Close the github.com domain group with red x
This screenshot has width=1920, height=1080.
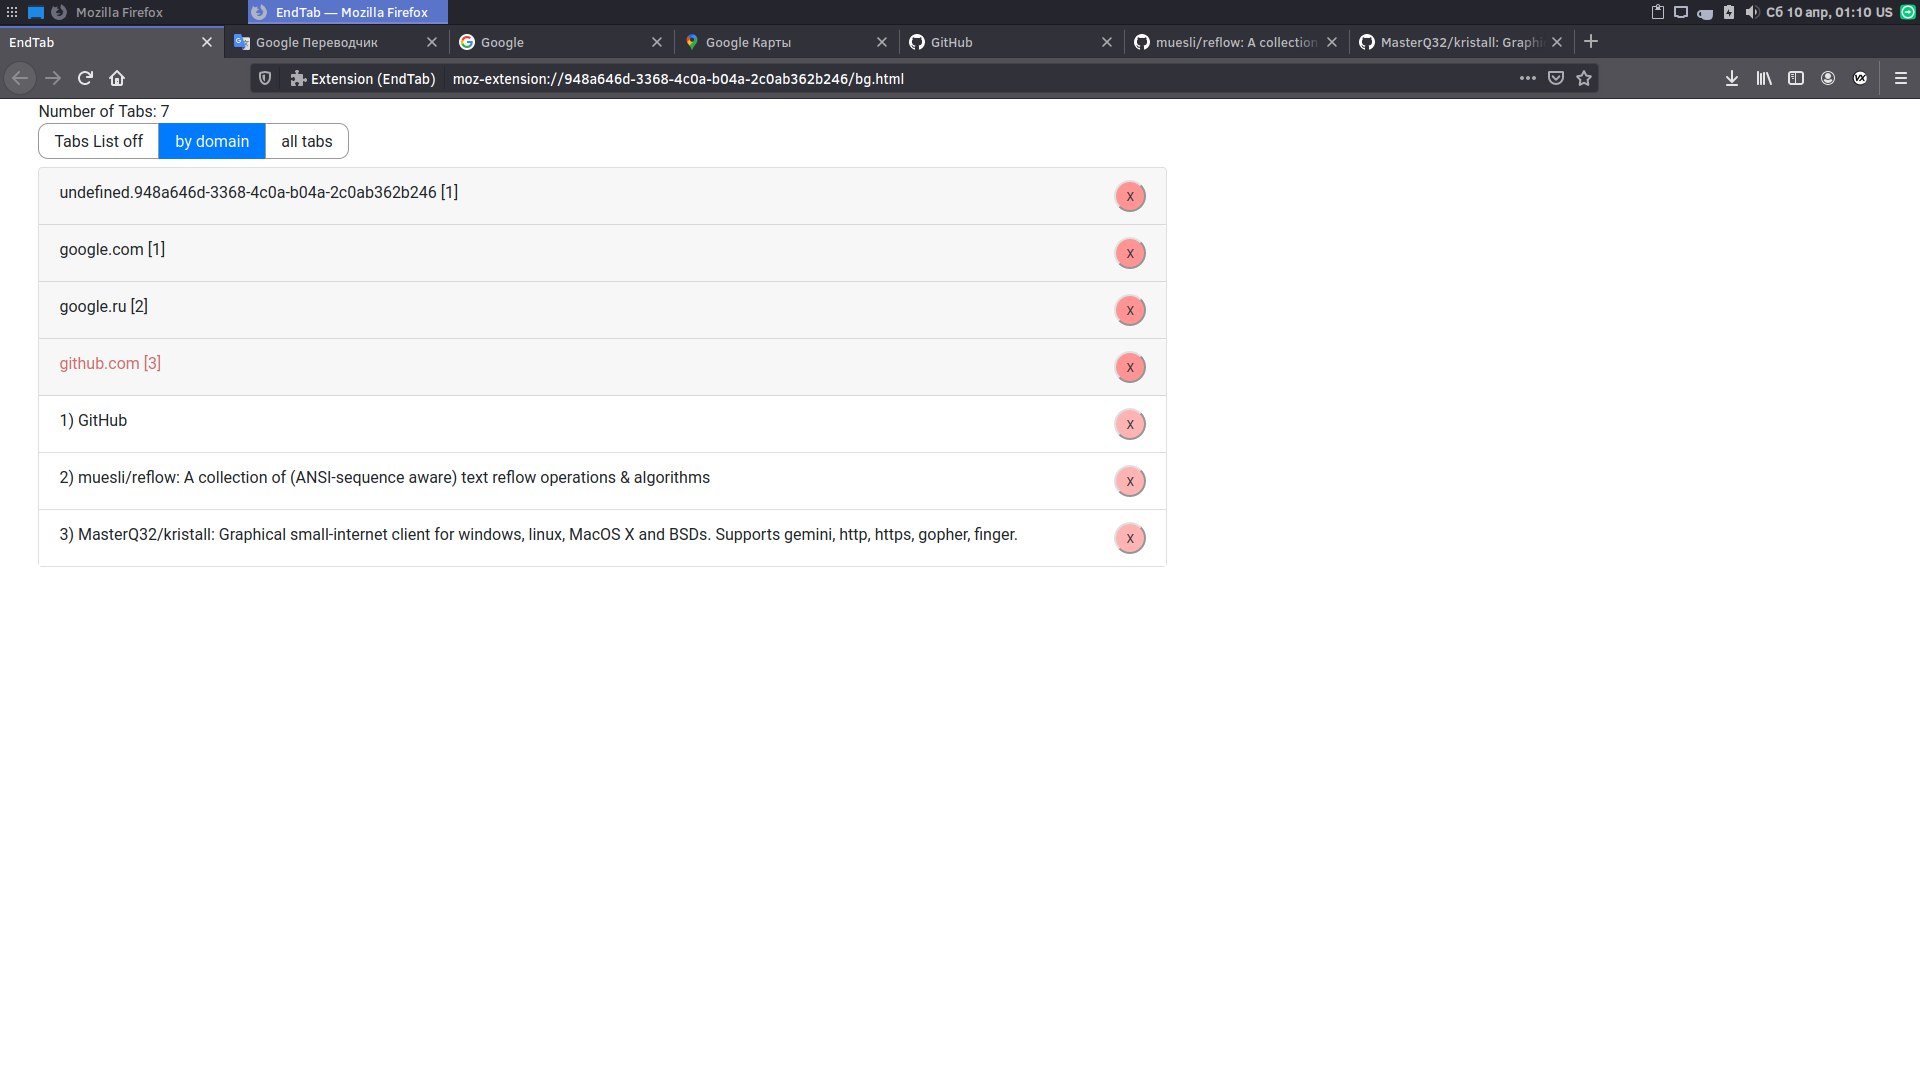tap(1130, 367)
